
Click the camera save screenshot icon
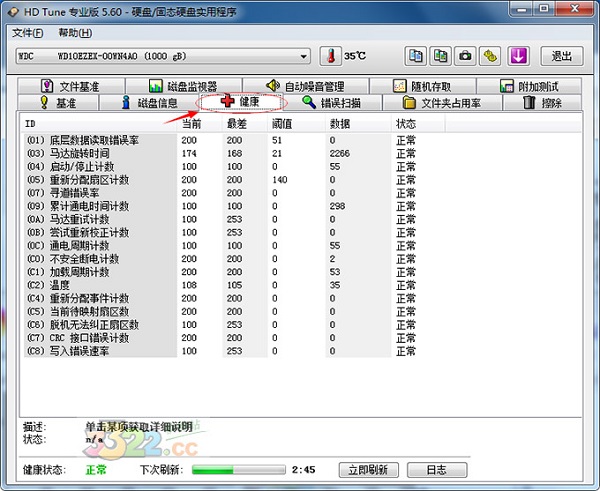pyautogui.click(x=466, y=56)
